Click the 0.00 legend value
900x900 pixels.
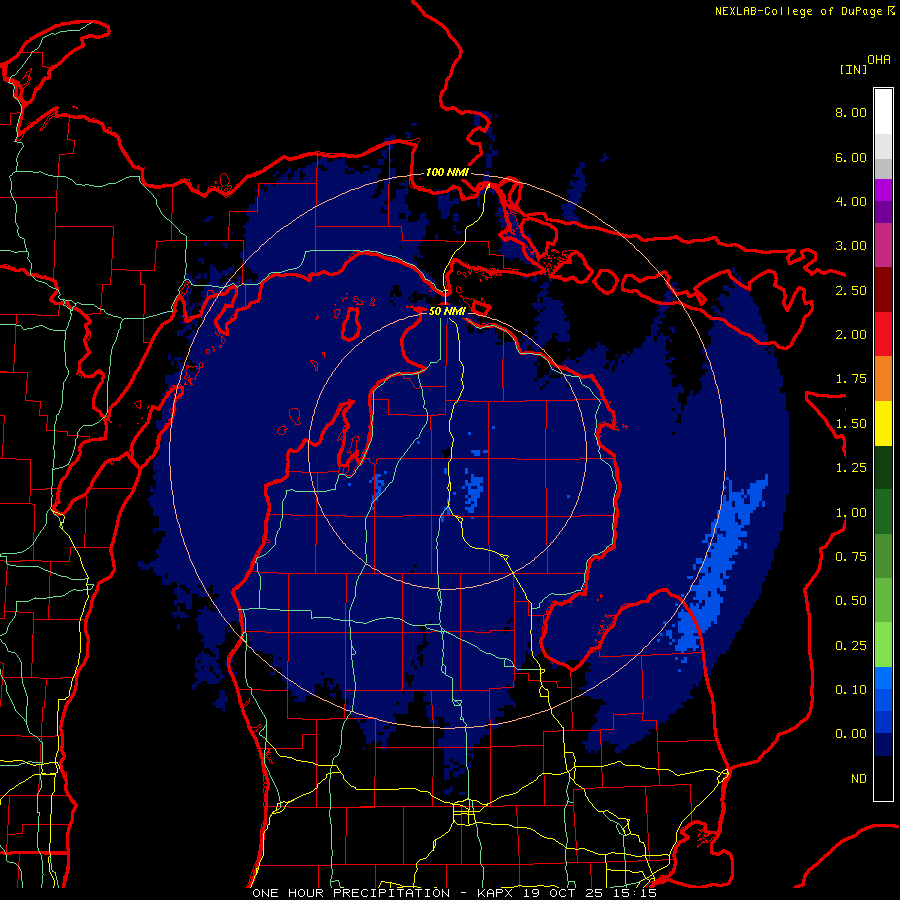(851, 734)
